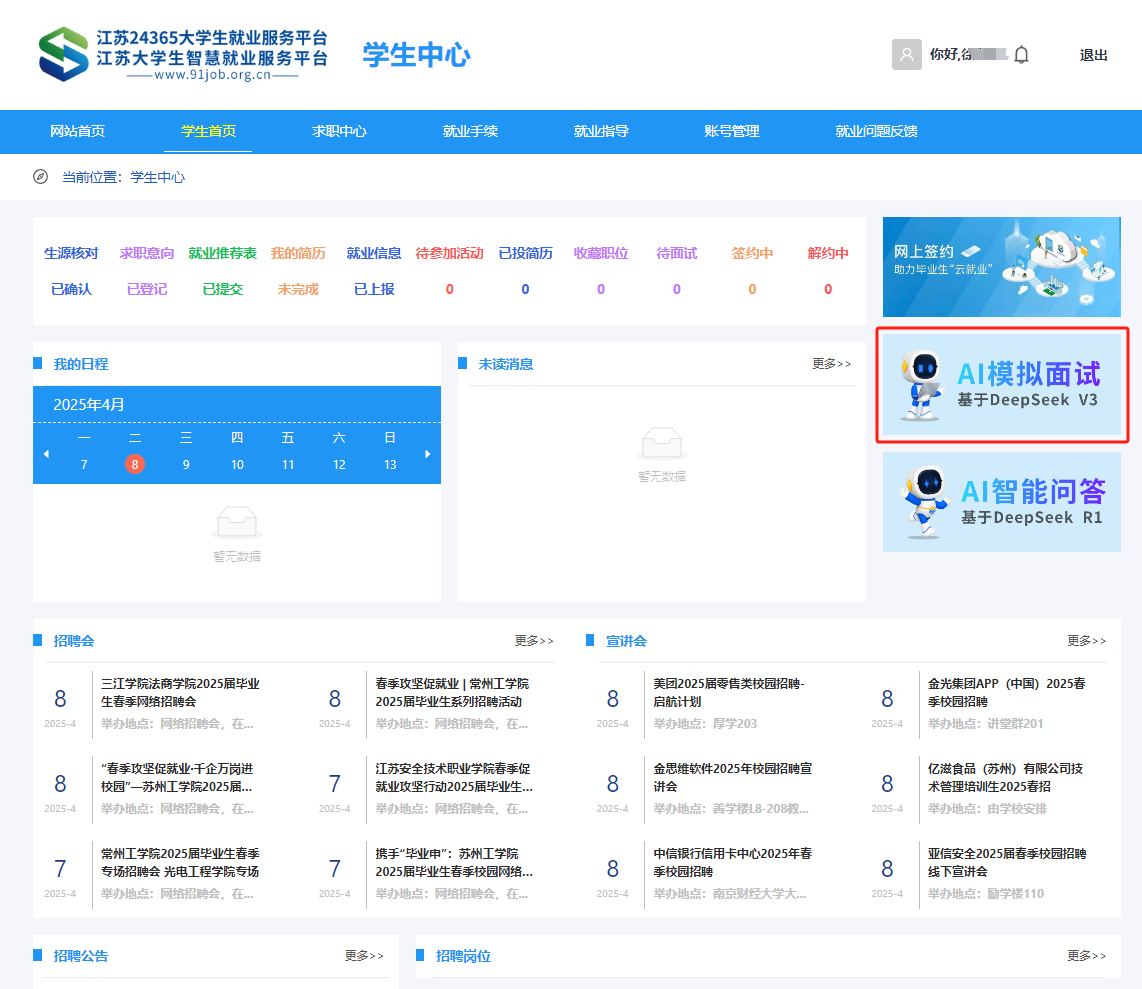Open the AI智能问答 banner

pyautogui.click(x=1002, y=502)
